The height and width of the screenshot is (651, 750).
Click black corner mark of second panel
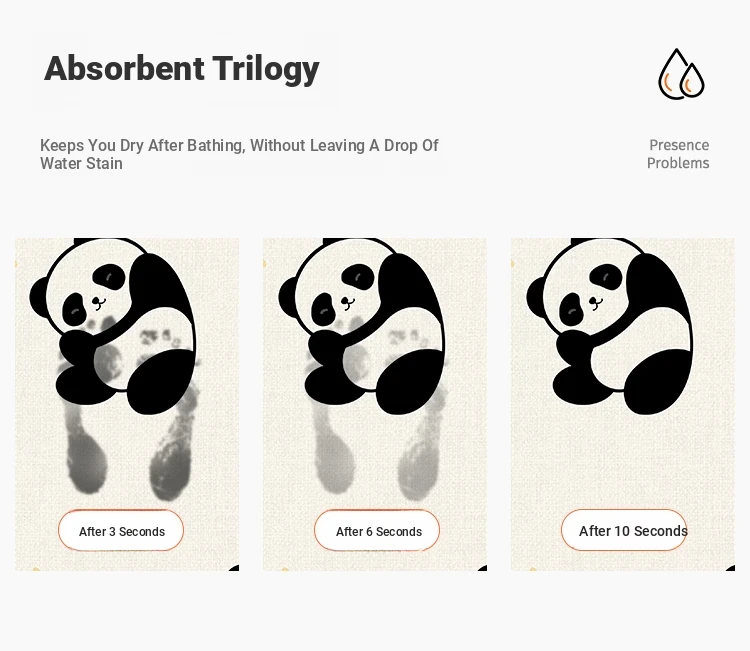click(x=483, y=568)
